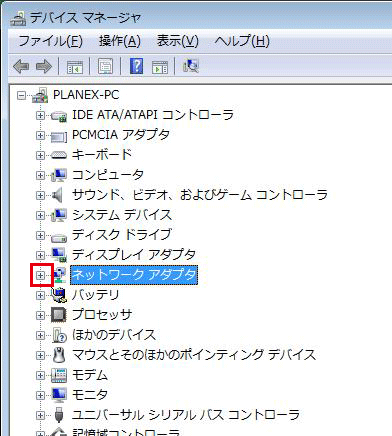Click the show/hide console tree icon
Viewport: 392px width, 436px height.
pyautogui.click(x=75, y=67)
